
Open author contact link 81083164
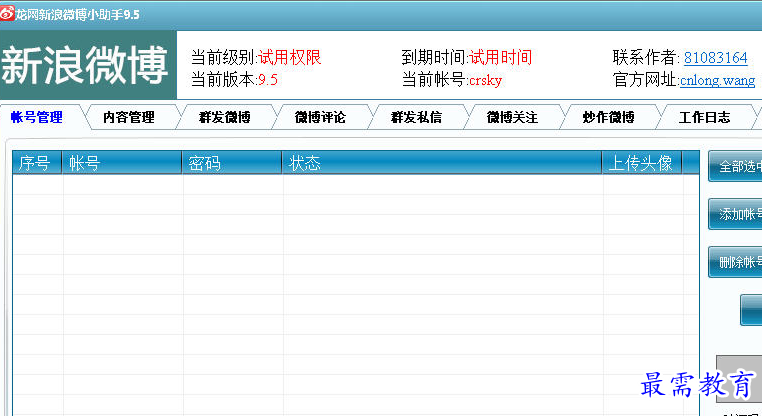[x=715, y=58]
